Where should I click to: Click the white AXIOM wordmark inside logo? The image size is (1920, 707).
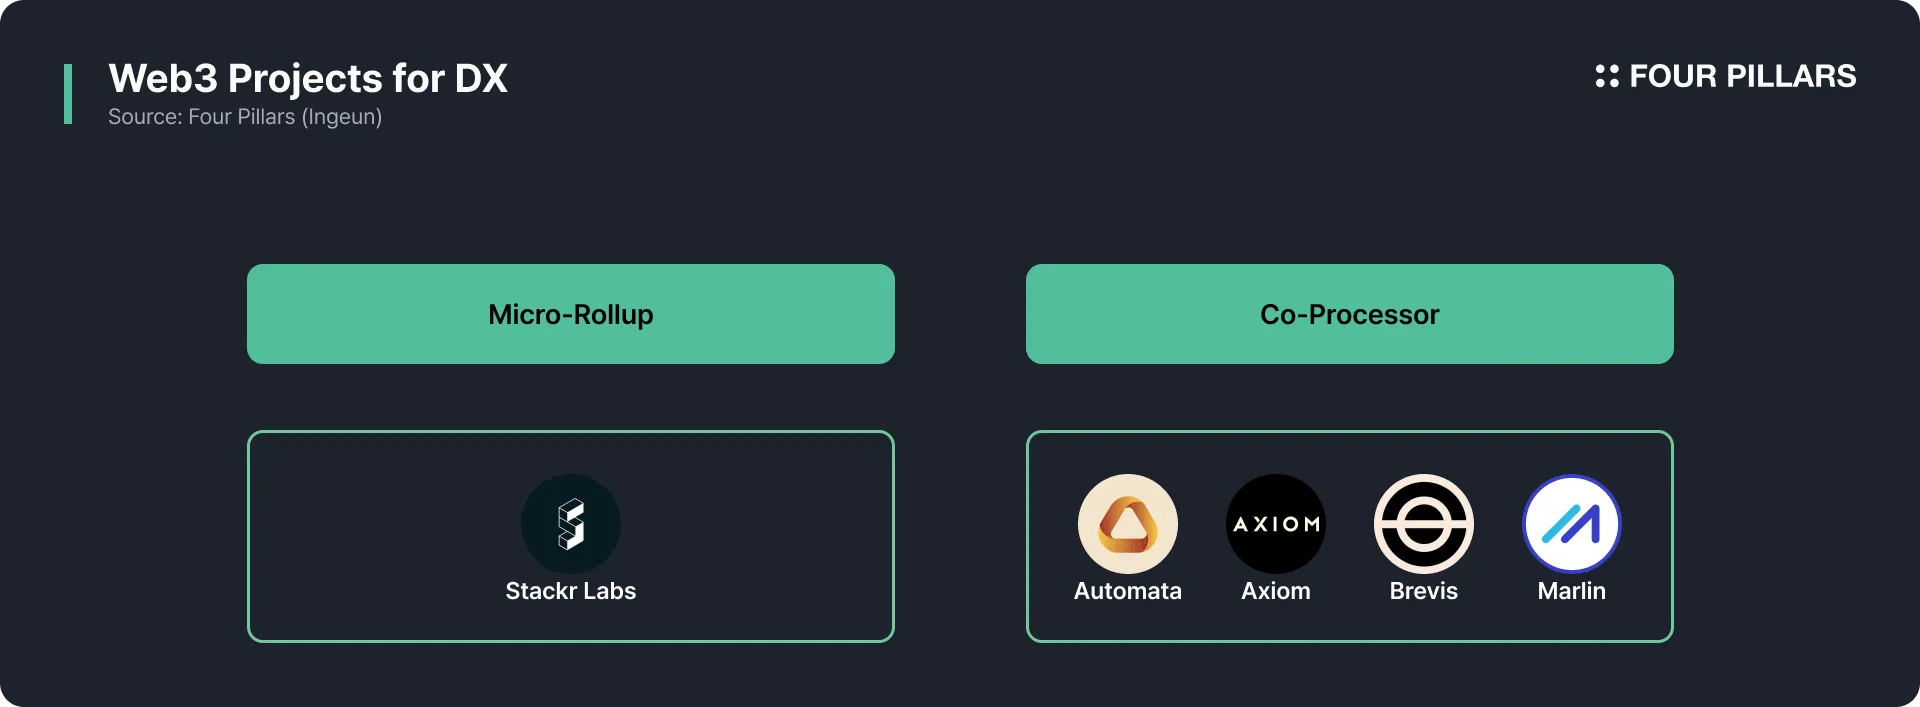click(x=1276, y=524)
